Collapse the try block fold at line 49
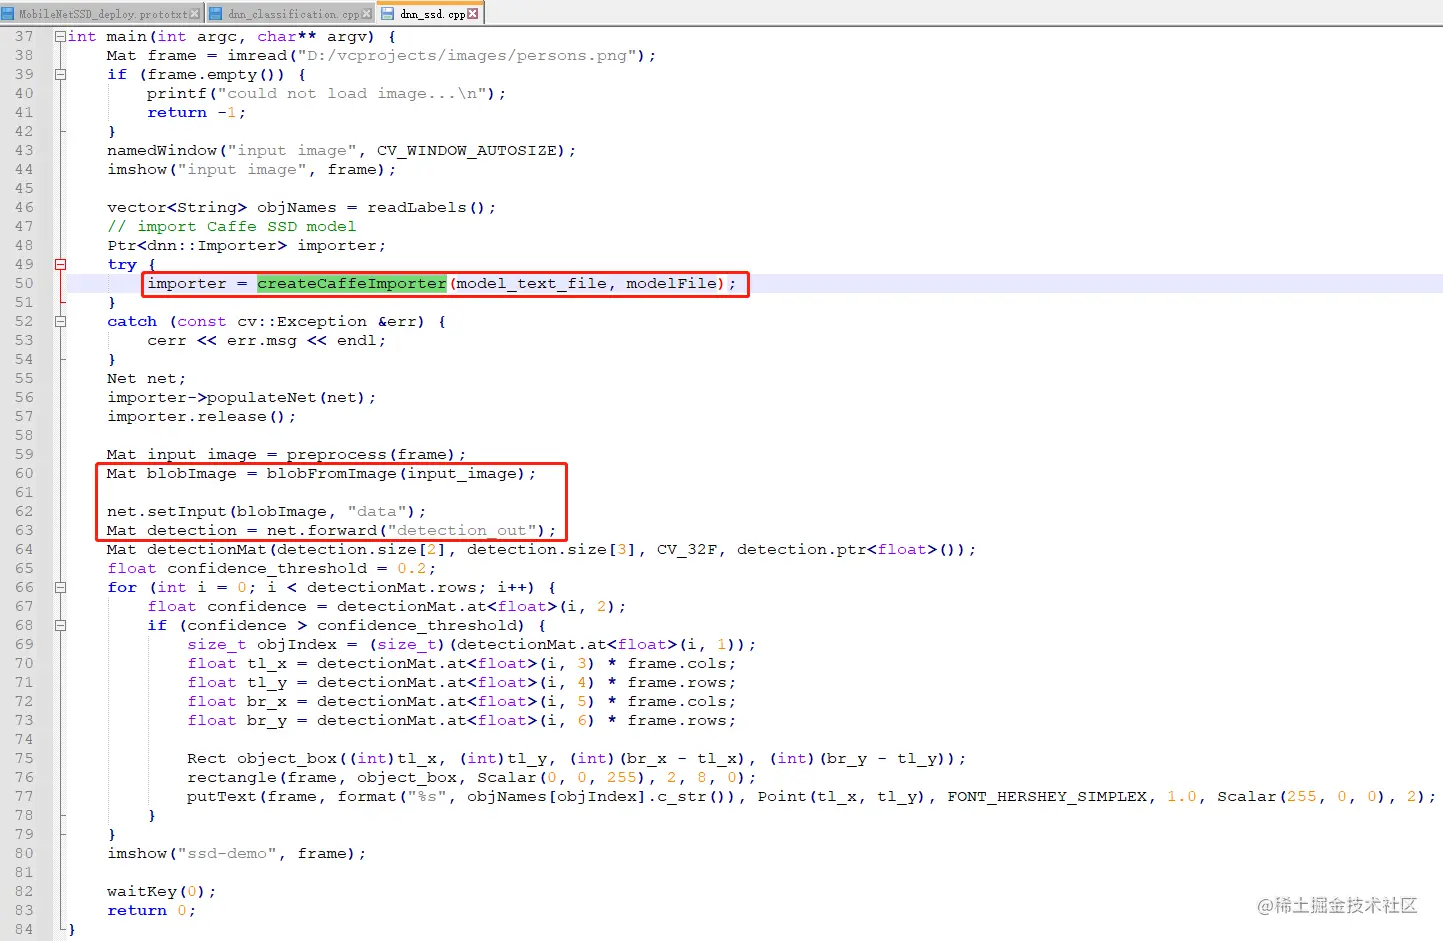Viewport: 1443px width, 941px height. (60, 264)
